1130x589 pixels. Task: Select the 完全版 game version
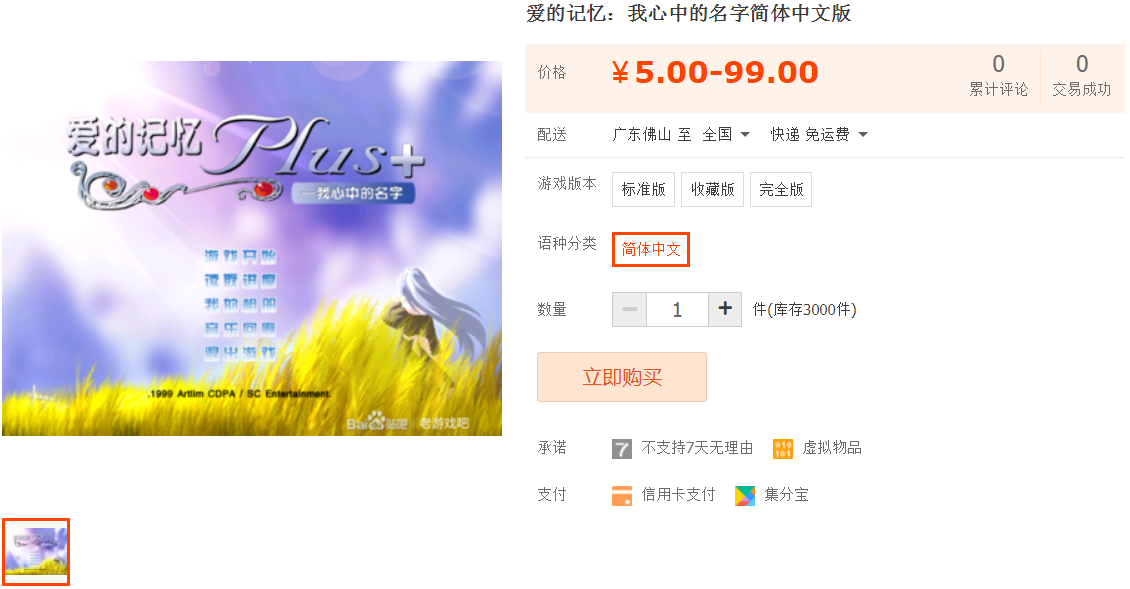coord(780,190)
